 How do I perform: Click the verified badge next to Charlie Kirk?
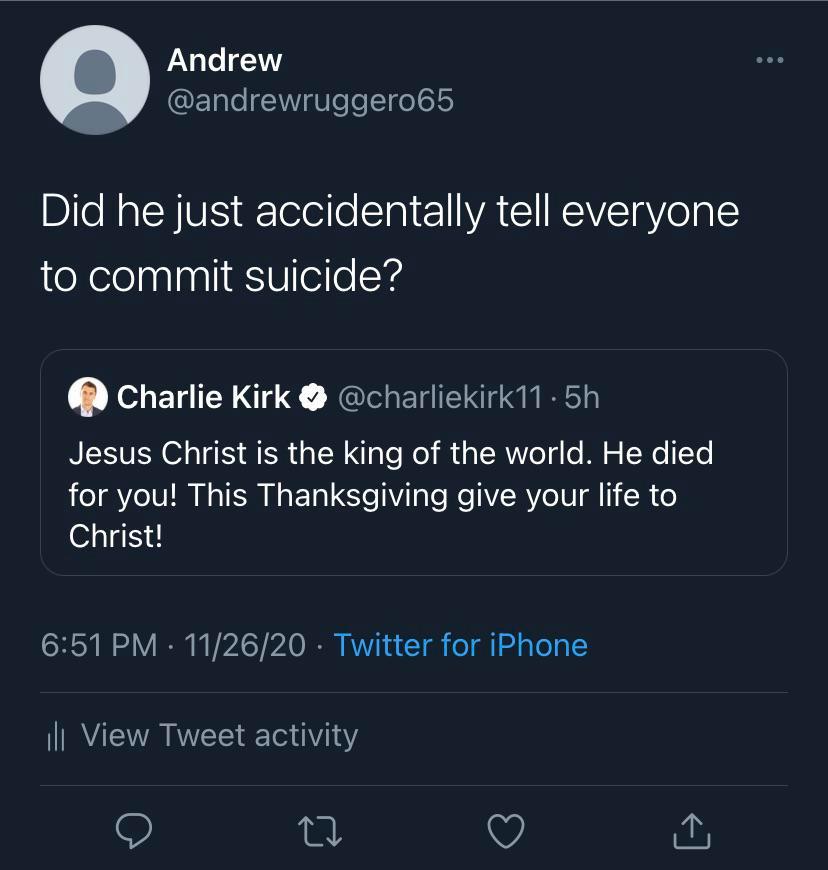(314, 398)
